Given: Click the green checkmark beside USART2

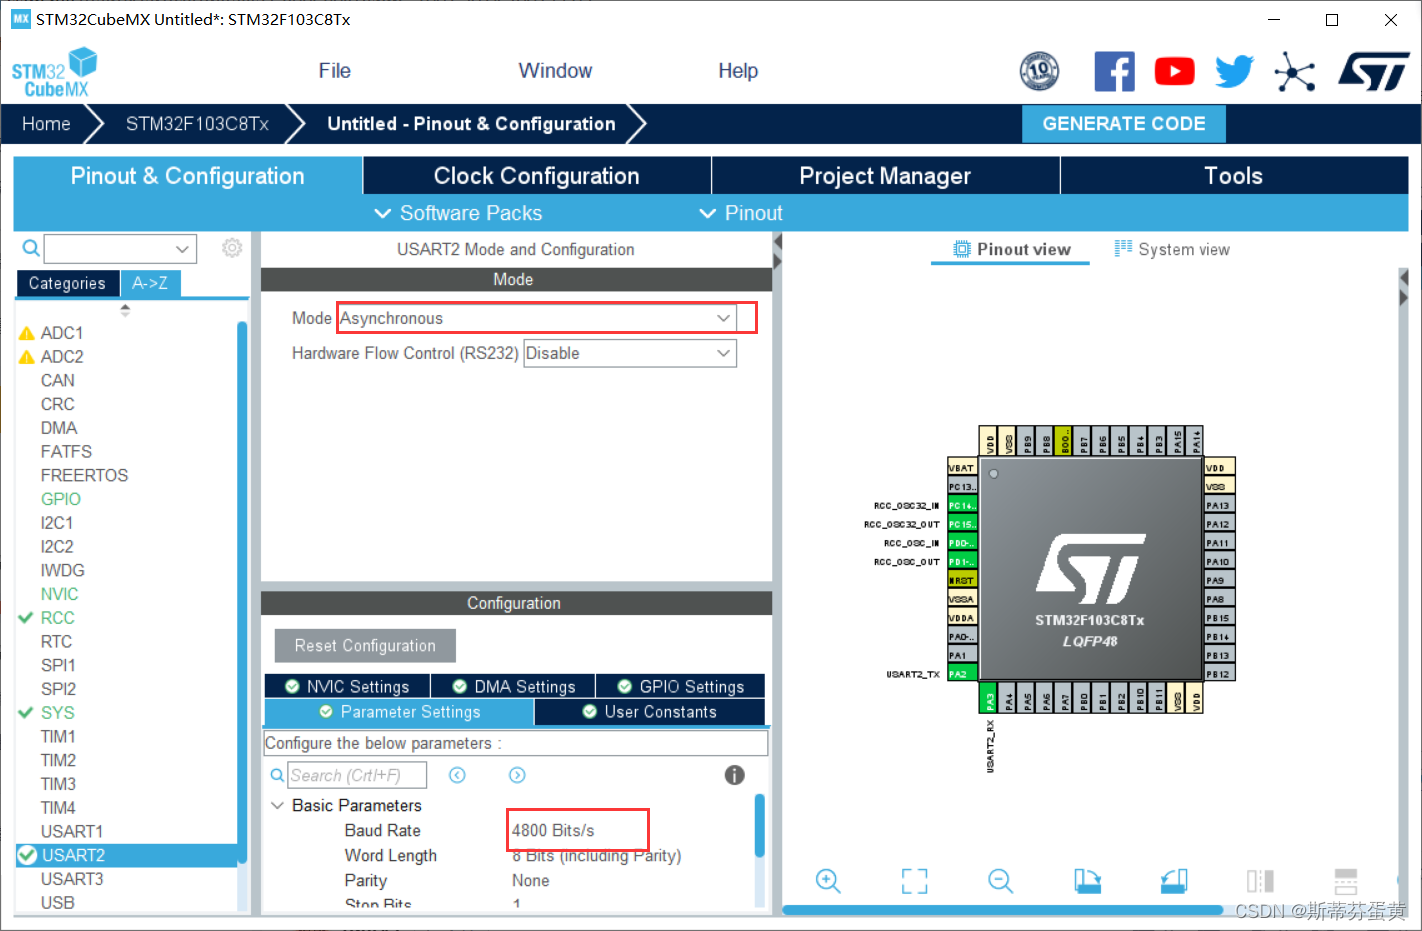Looking at the screenshot, I should 26,855.
